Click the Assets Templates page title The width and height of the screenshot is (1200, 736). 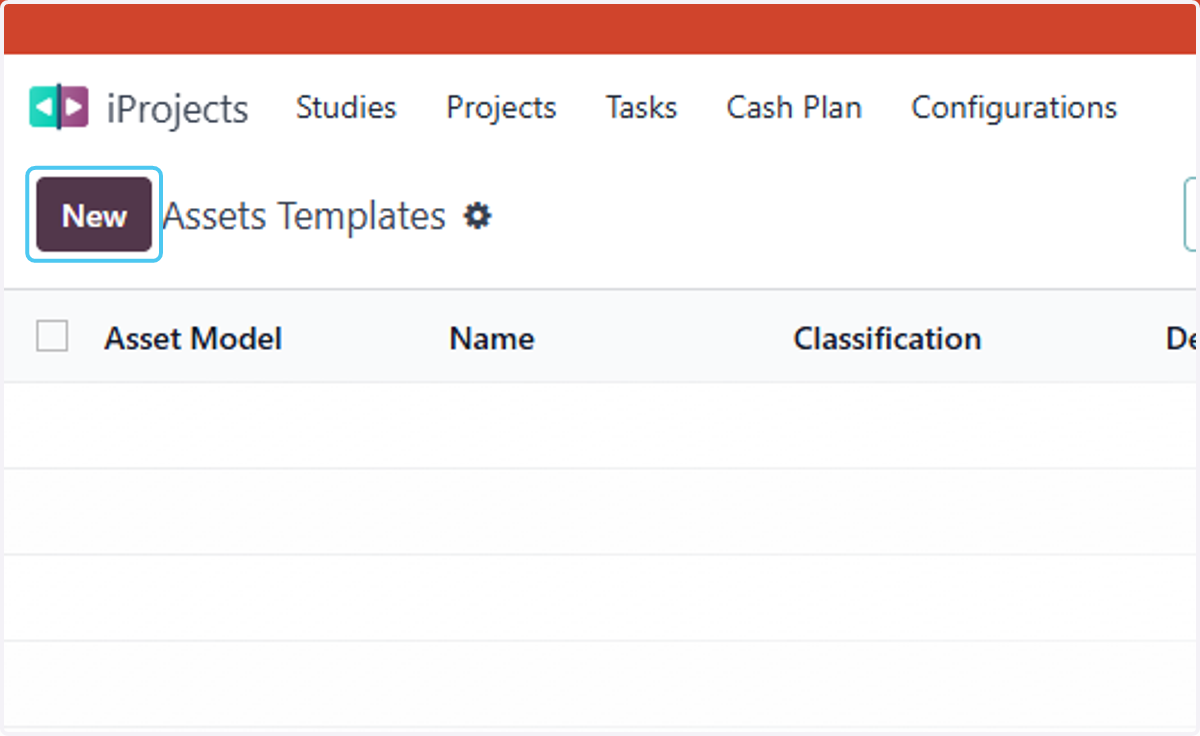coord(304,216)
